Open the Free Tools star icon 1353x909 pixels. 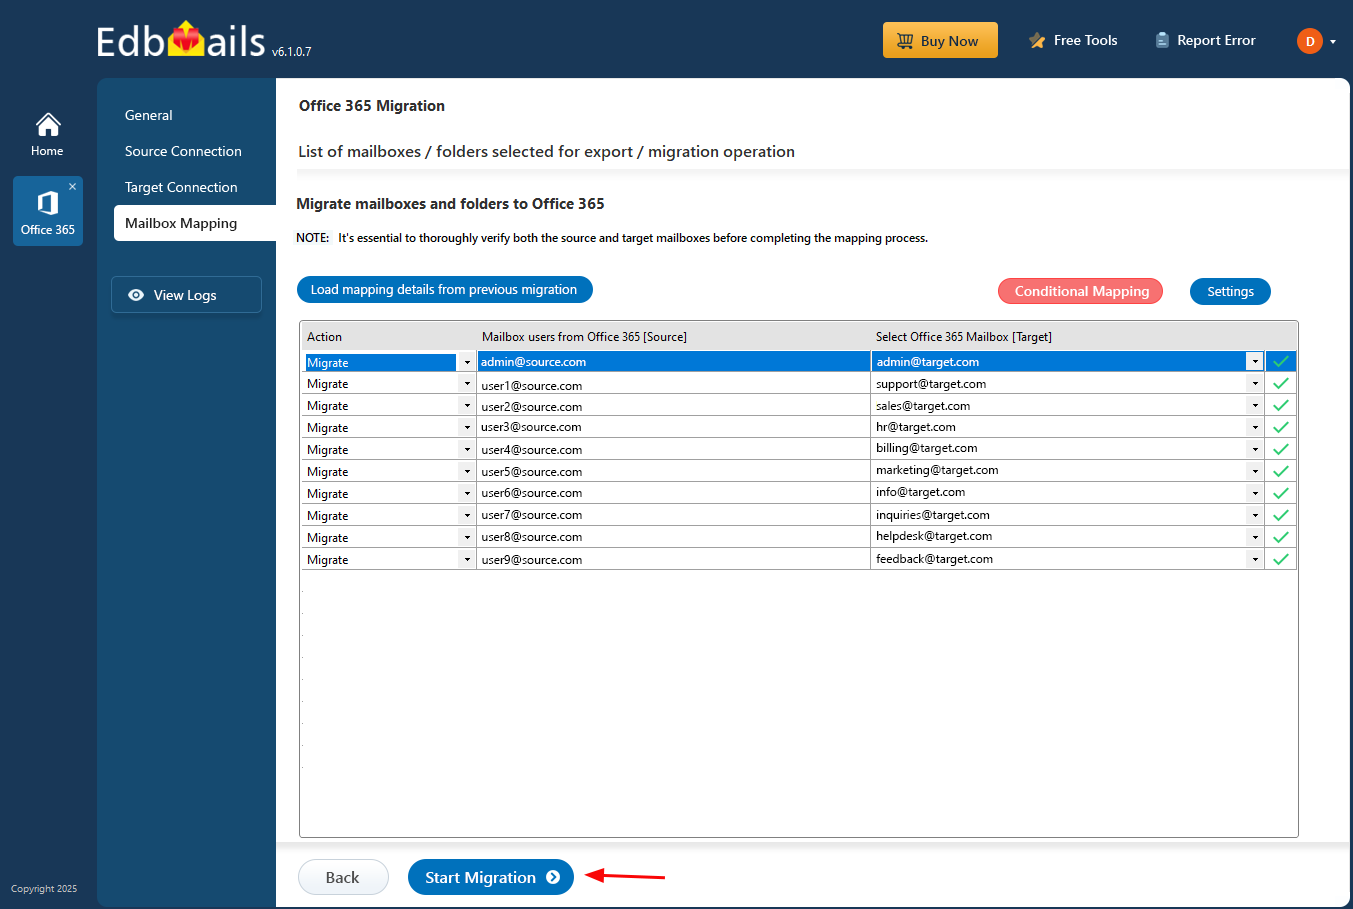pos(1037,41)
